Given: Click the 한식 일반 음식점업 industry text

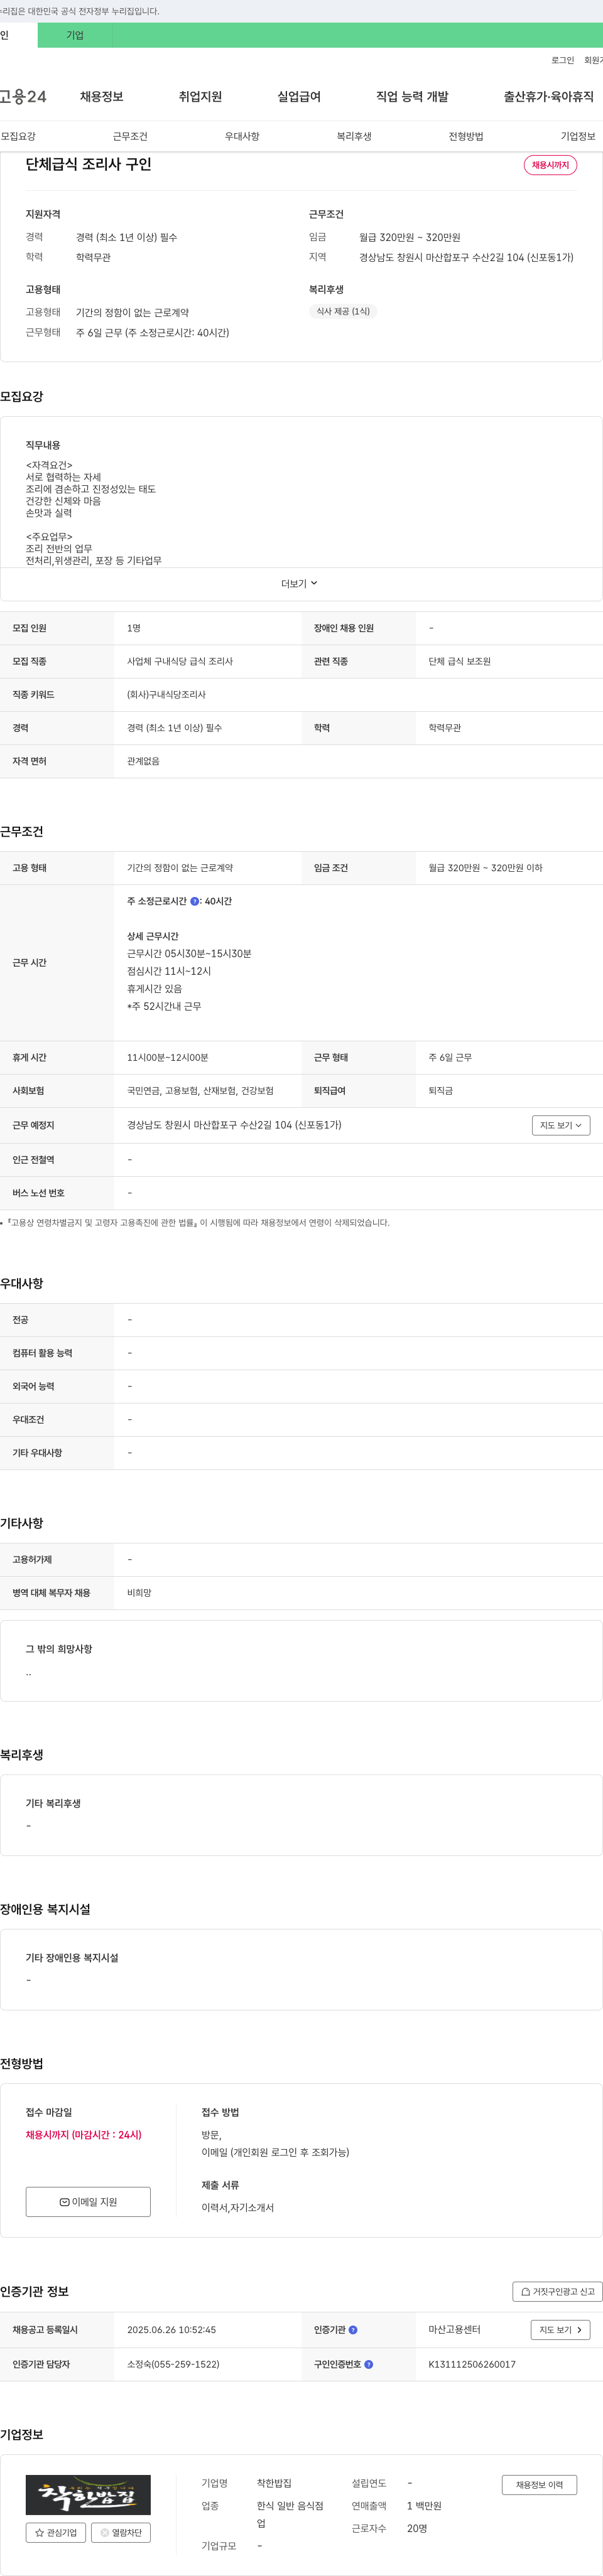Looking at the screenshot, I should (x=290, y=2514).
